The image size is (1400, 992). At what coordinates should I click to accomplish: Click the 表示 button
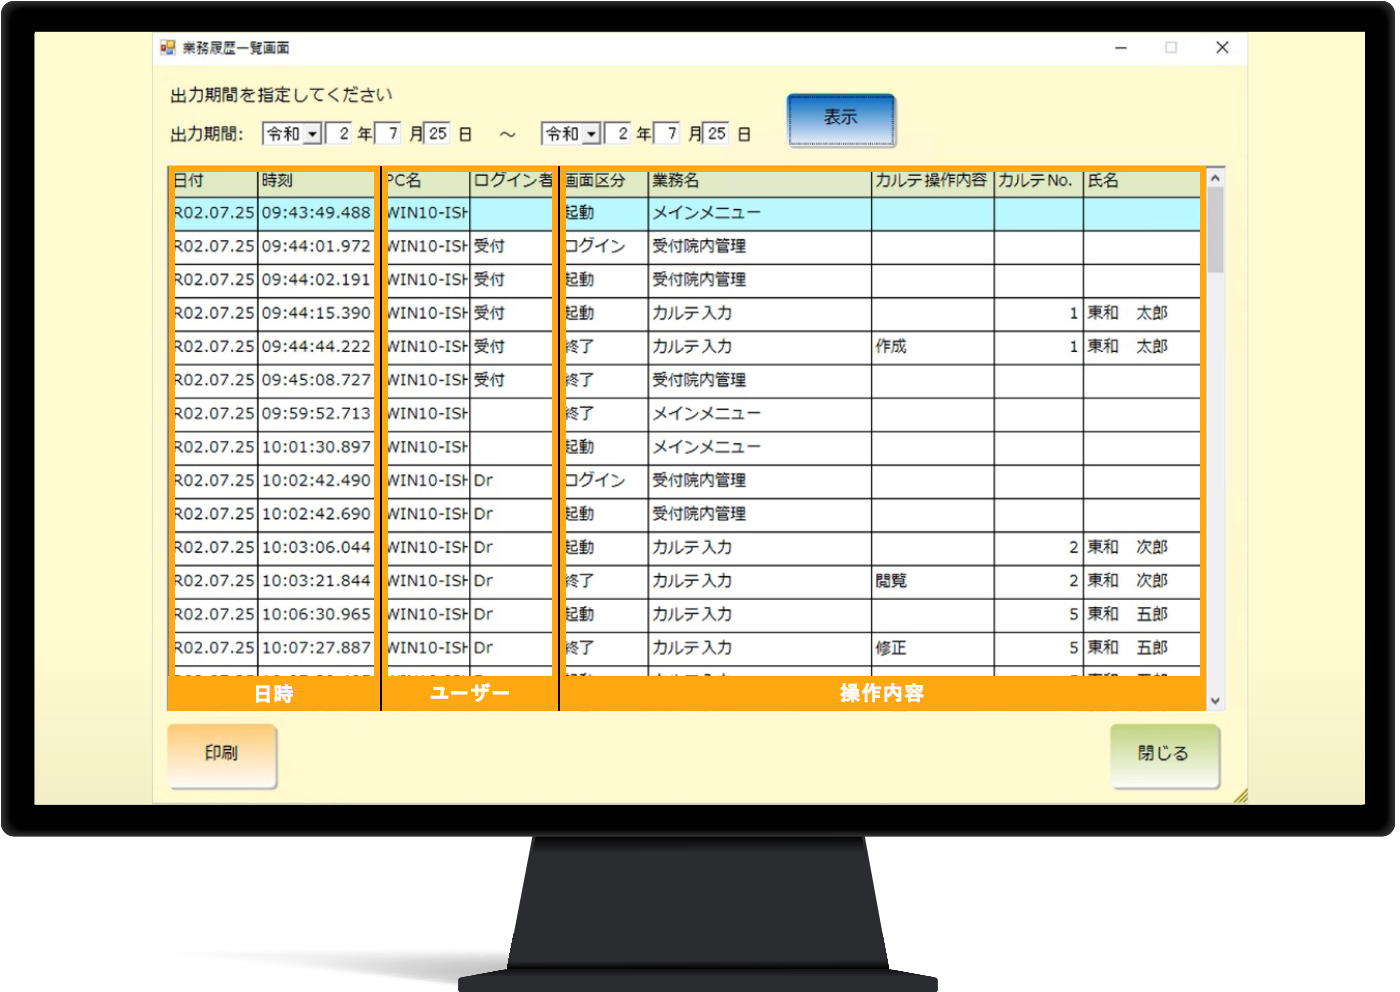(x=840, y=119)
